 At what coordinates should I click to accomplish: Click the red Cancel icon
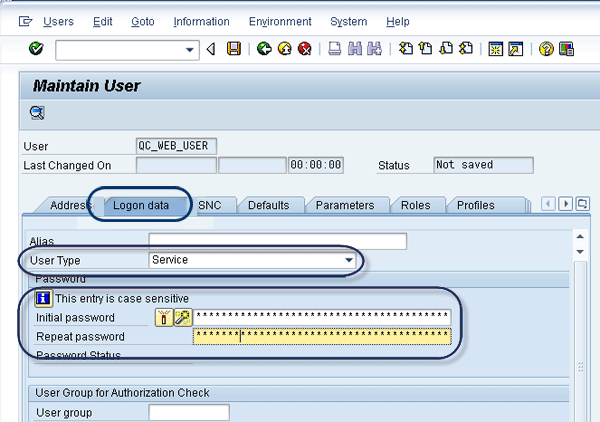[304, 48]
